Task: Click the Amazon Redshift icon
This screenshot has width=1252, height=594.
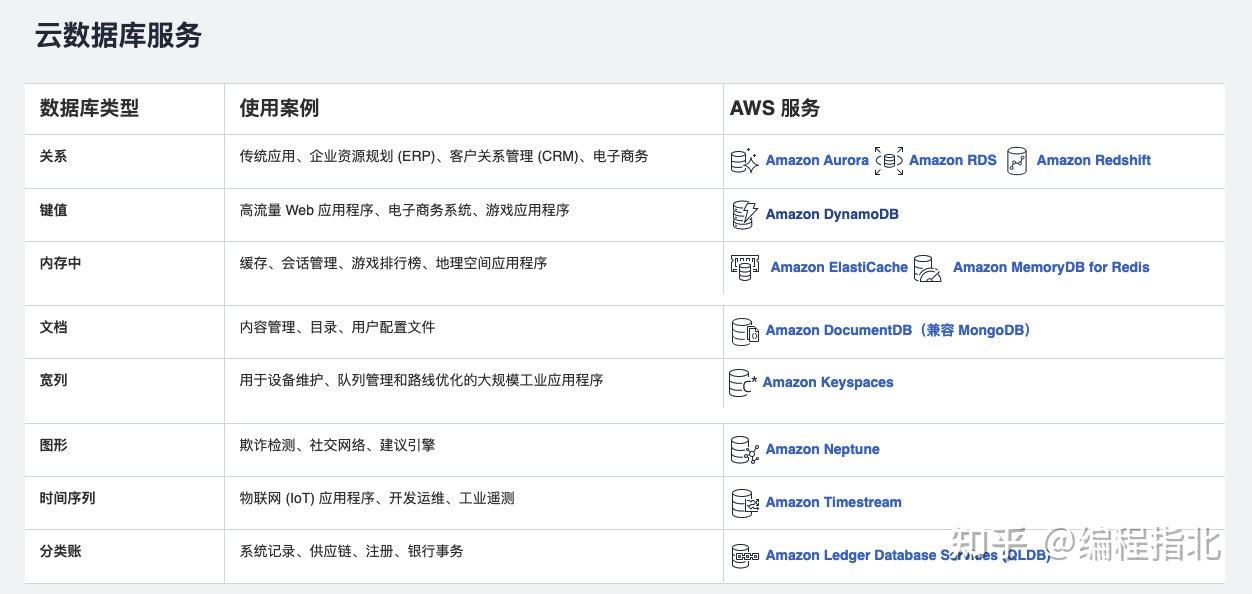Action: (1017, 161)
